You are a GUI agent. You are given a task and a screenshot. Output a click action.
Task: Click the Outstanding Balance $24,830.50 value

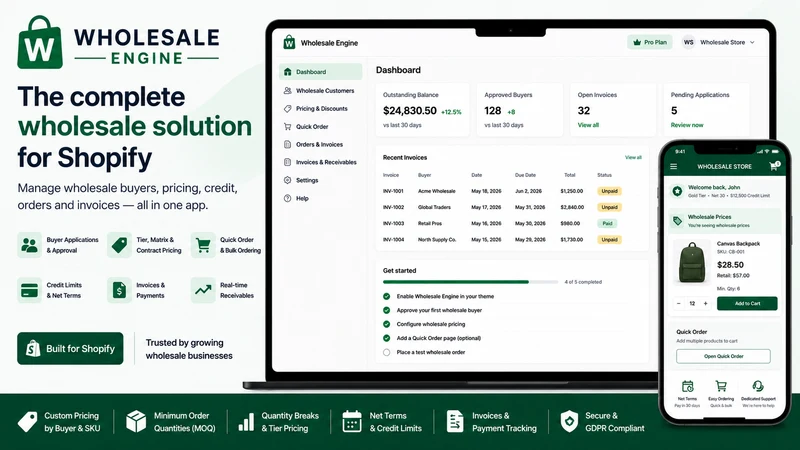pos(410,111)
